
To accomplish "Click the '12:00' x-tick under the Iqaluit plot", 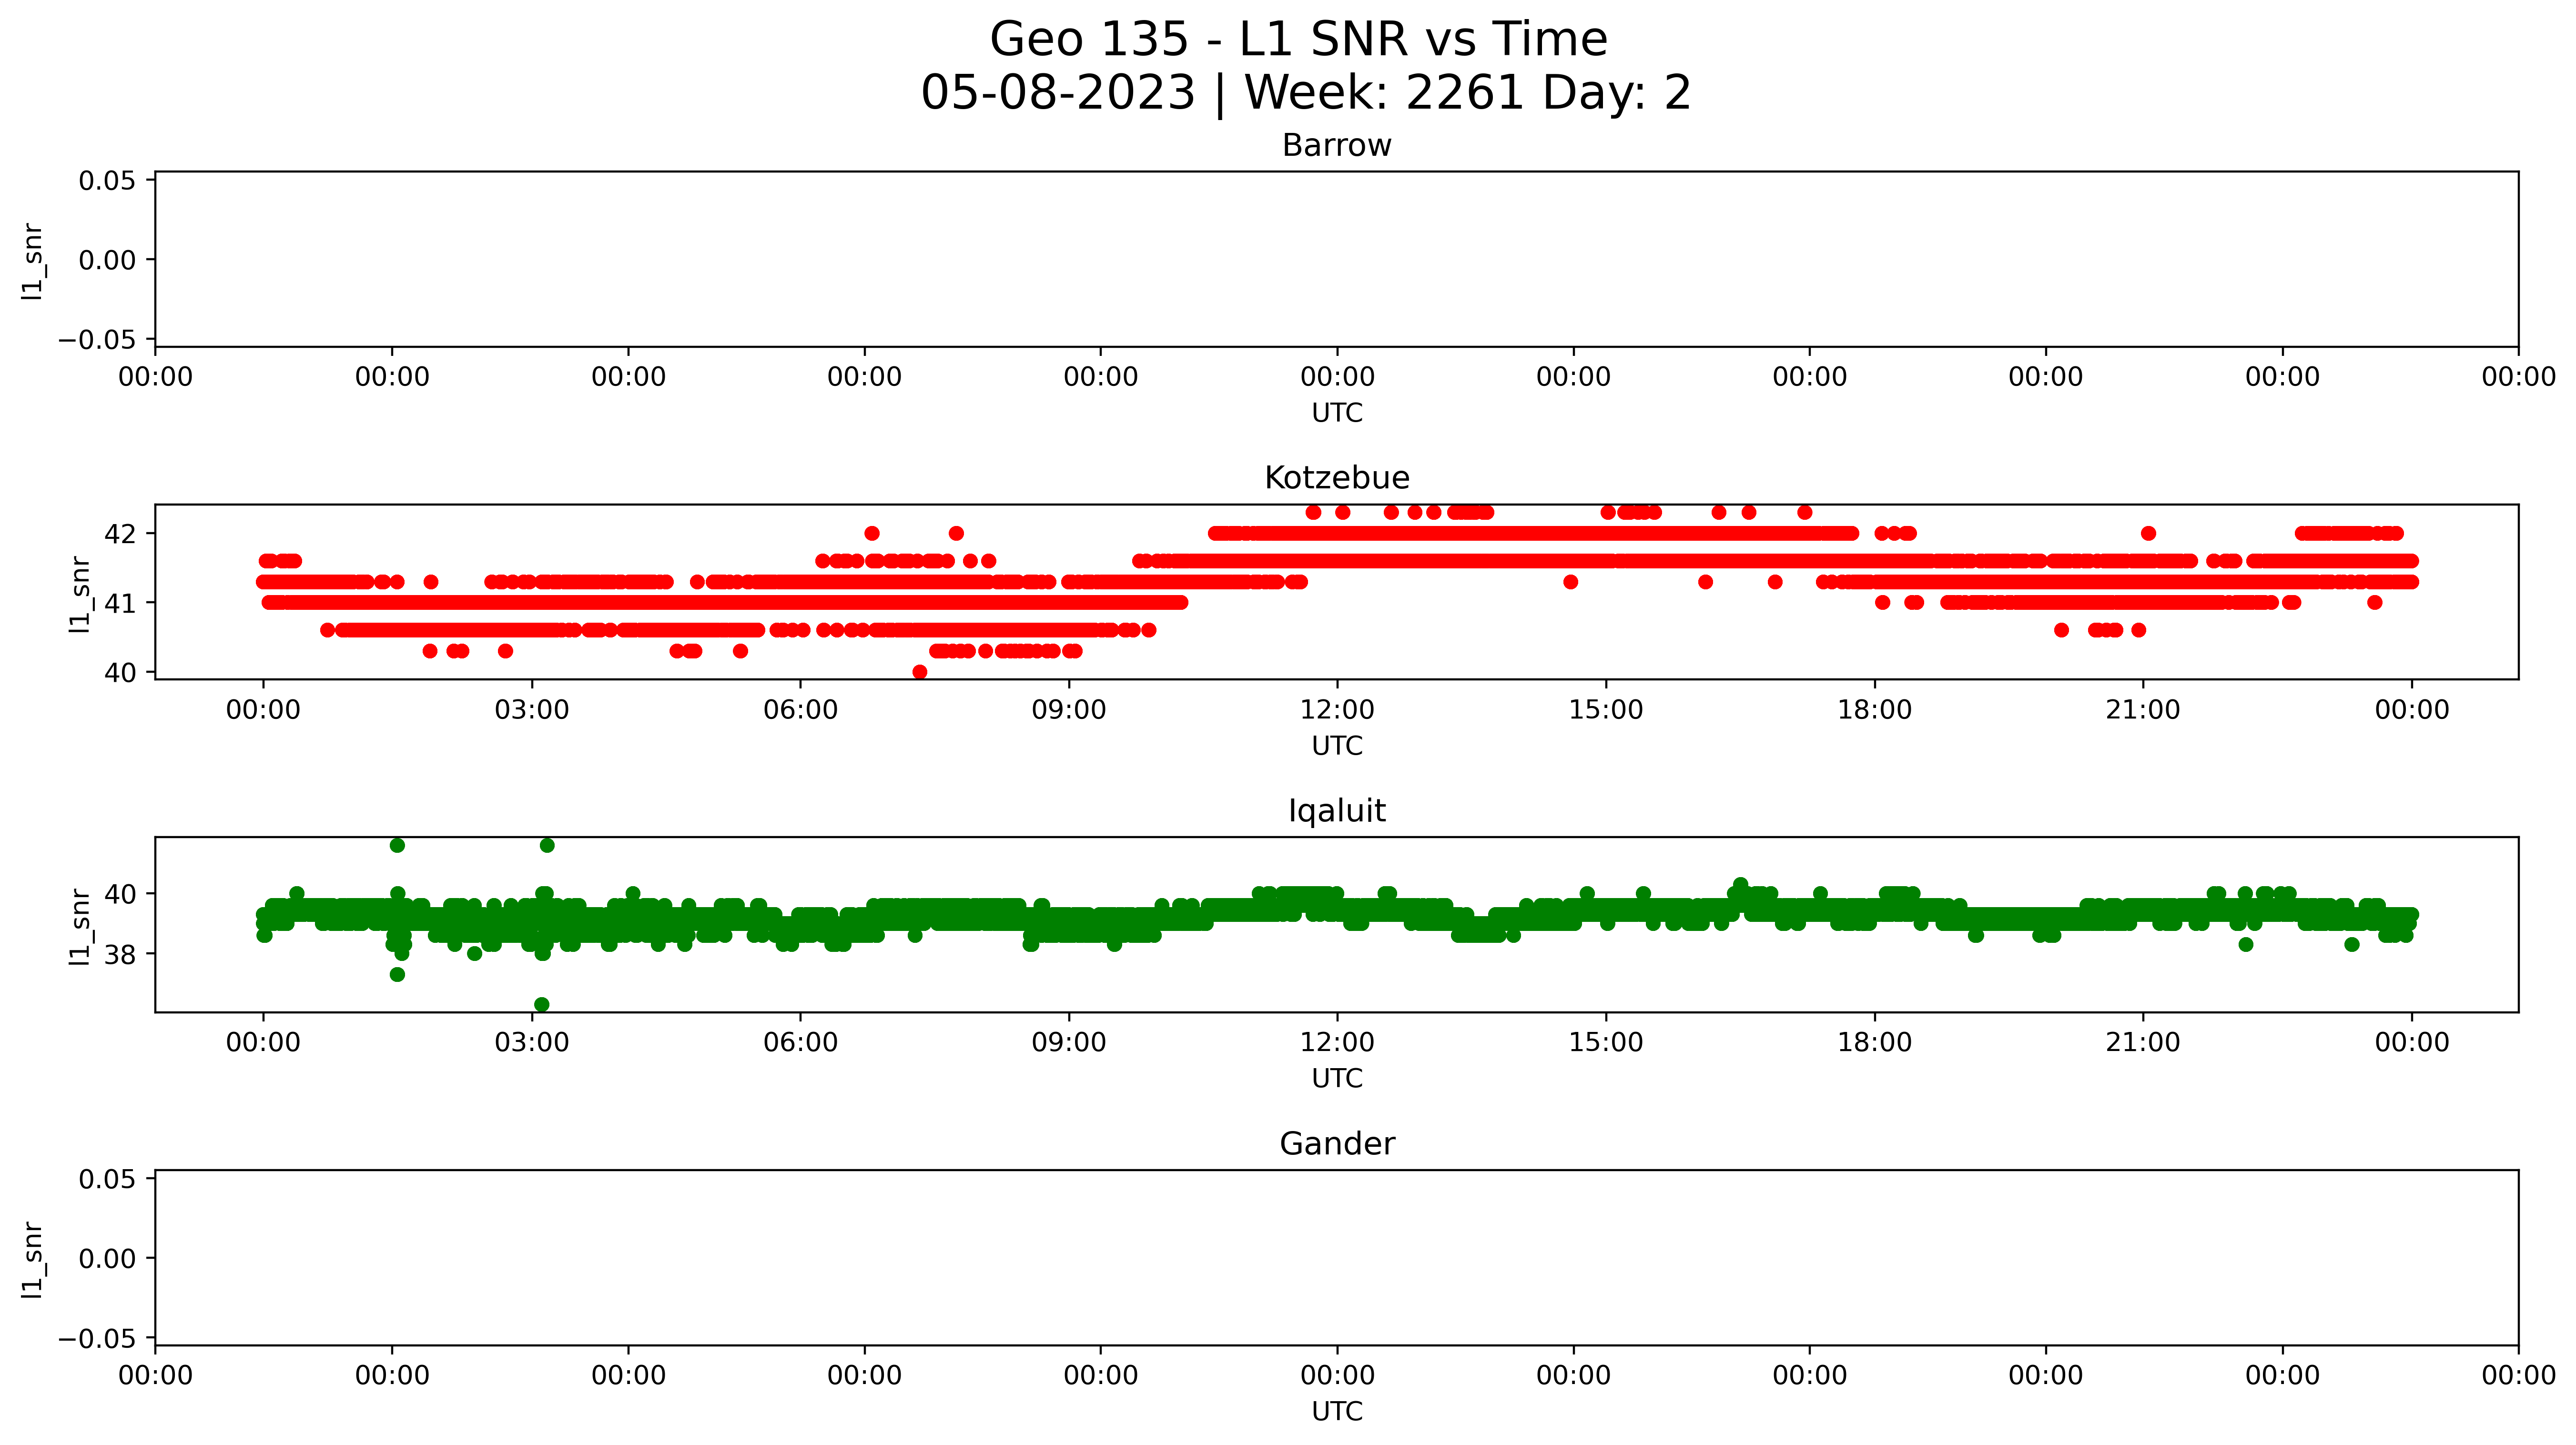I will click(1337, 1043).
